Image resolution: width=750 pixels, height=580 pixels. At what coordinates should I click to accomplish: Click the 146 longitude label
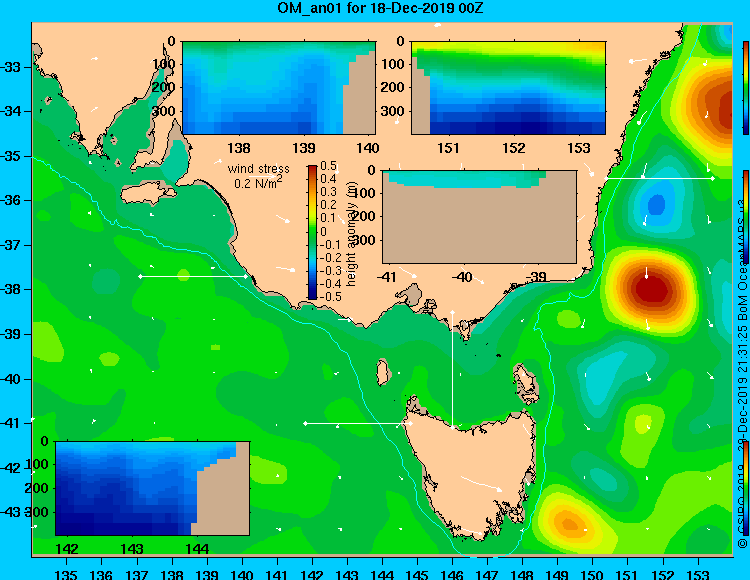[x=452, y=574]
